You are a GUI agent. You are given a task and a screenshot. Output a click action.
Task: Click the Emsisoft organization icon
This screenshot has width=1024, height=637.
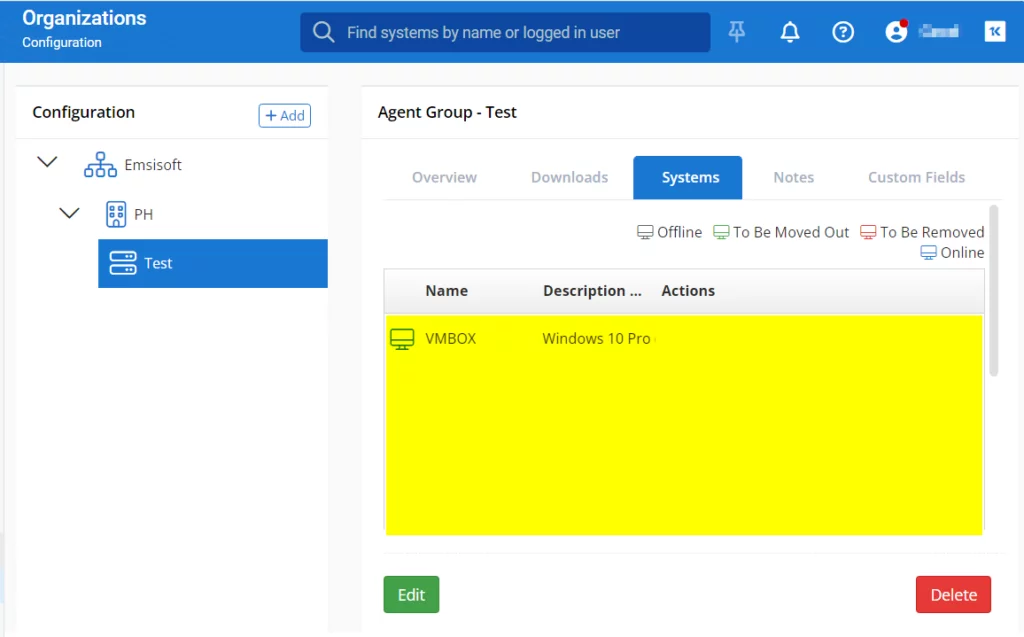100,165
